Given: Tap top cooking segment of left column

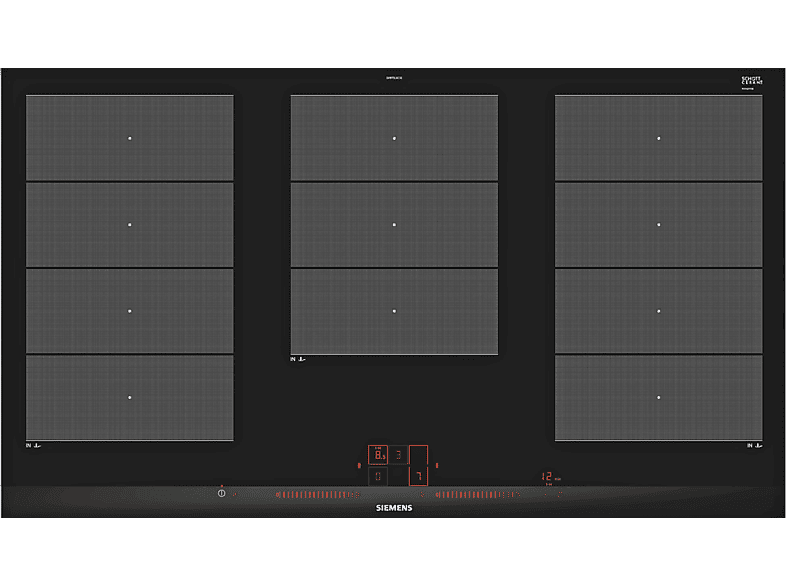Looking at the screenshot, I should (130, 138).
